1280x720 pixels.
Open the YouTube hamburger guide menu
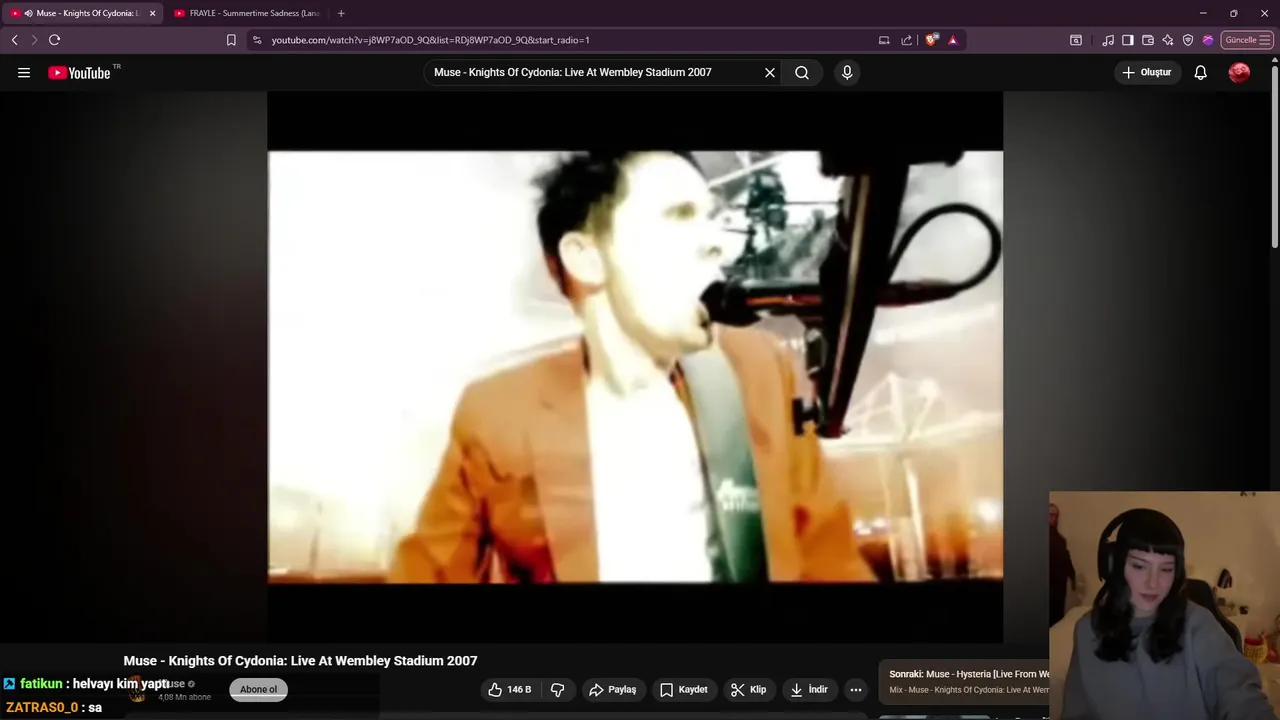(x=24, y=72)
